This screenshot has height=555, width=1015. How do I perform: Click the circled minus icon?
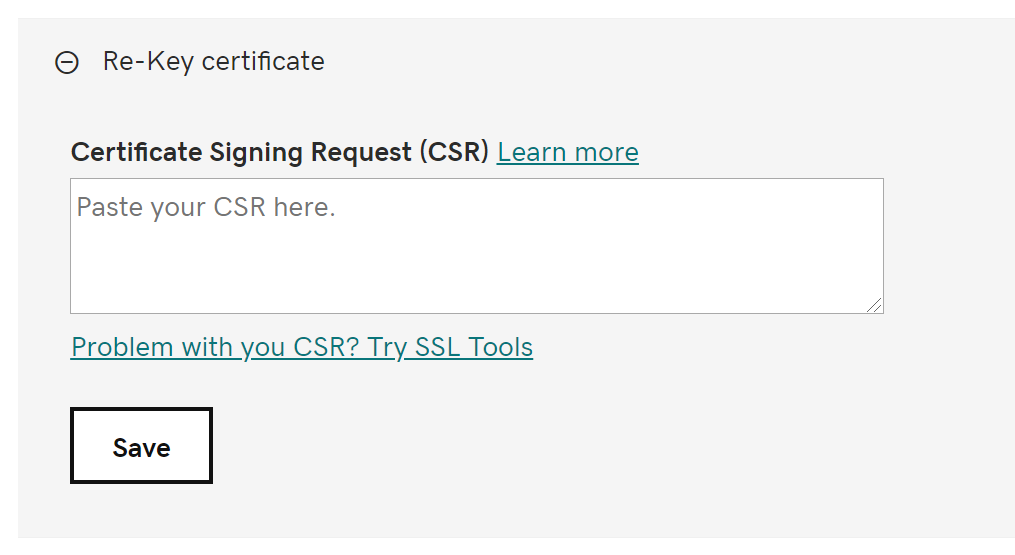point(67,63)
